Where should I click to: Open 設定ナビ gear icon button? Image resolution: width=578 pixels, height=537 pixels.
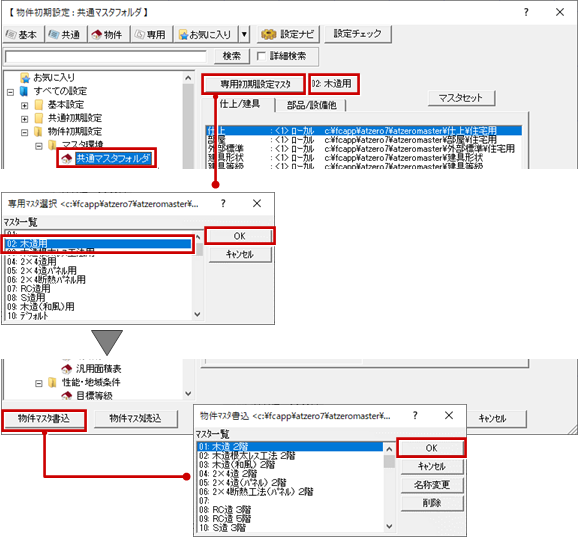[288, 35]
